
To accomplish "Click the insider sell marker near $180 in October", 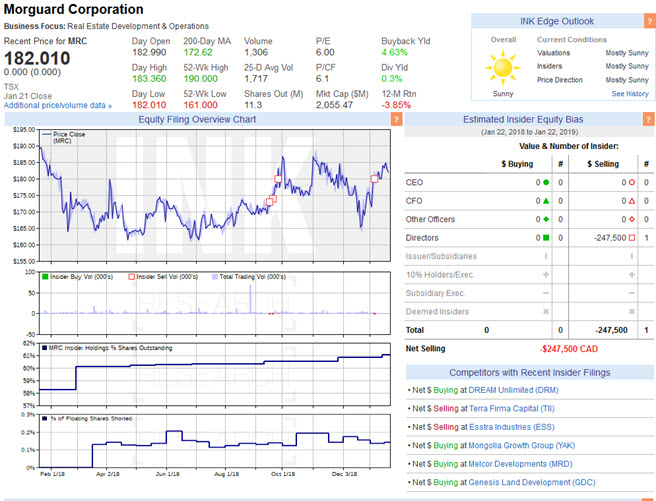I will click(x=278, y=179).
